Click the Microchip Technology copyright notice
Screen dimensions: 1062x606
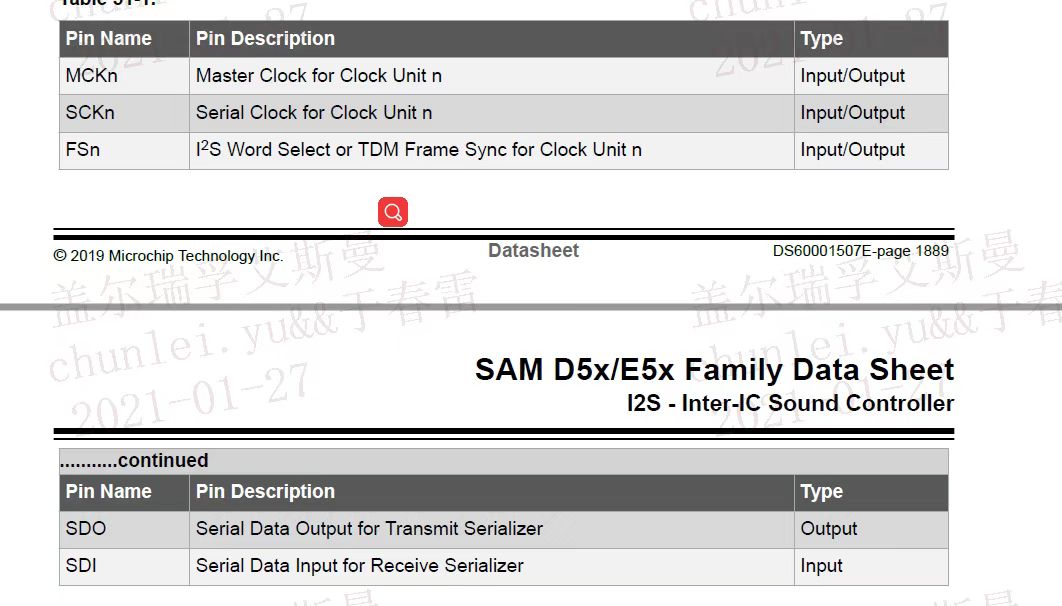point(168,256)
